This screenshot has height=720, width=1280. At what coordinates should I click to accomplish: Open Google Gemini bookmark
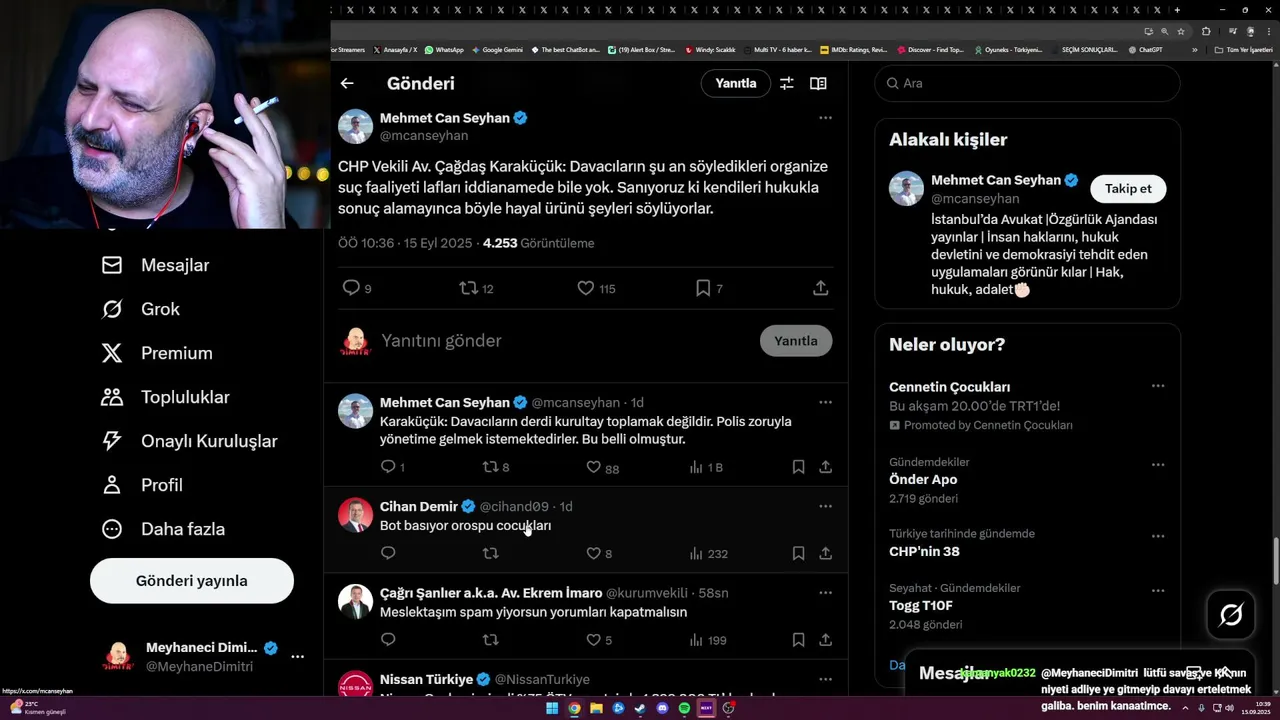click(x=497, y=49)
